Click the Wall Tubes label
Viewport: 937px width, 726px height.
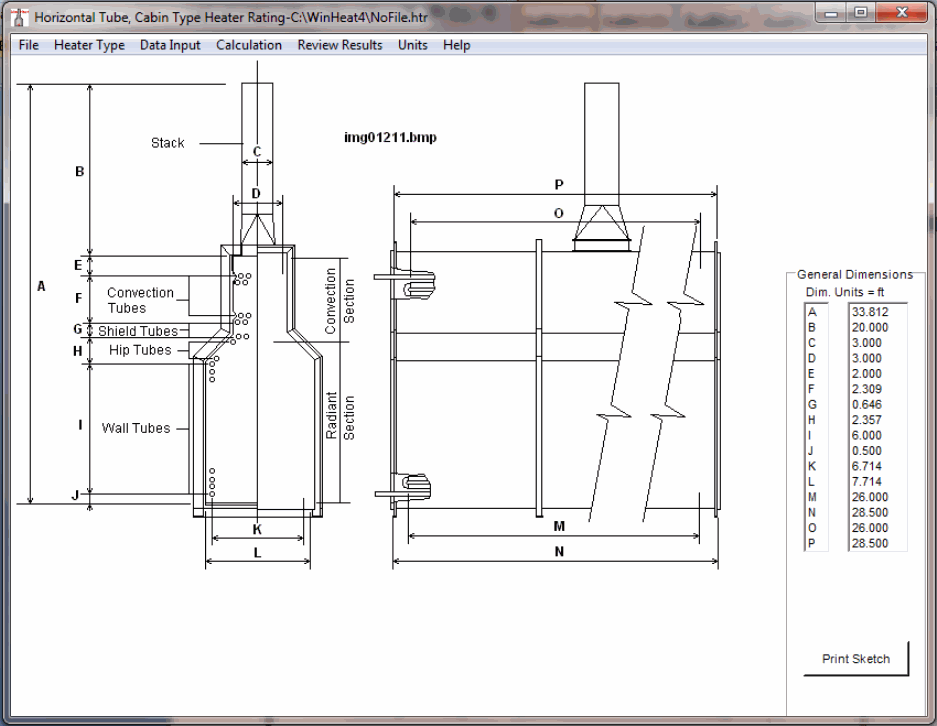pyautogui.click(x=136, y=428)
